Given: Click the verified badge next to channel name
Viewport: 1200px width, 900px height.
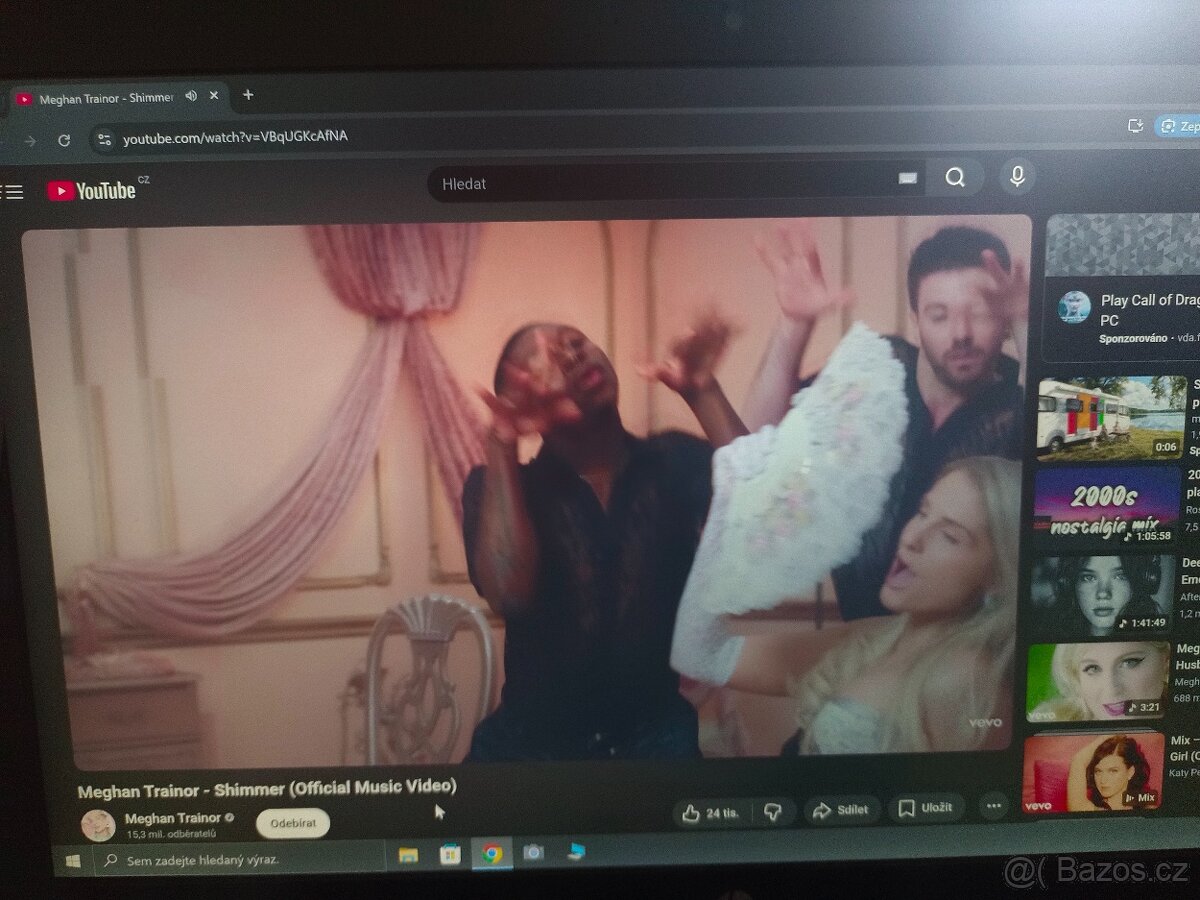Looking at the screenshot, I should click(x=230, y=818).
